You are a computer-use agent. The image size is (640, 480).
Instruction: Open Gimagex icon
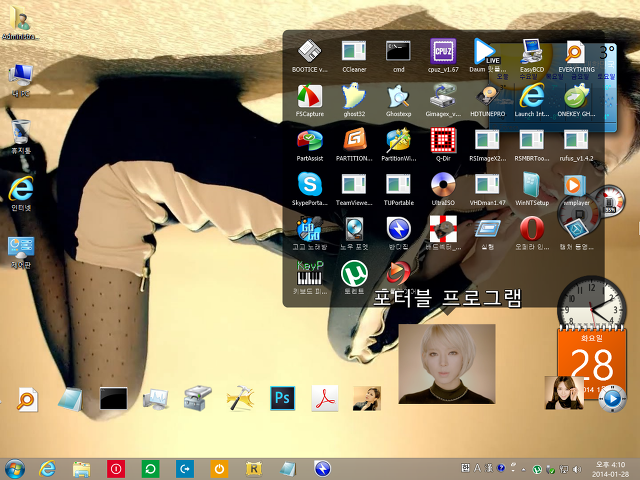[x=443, y=96]
